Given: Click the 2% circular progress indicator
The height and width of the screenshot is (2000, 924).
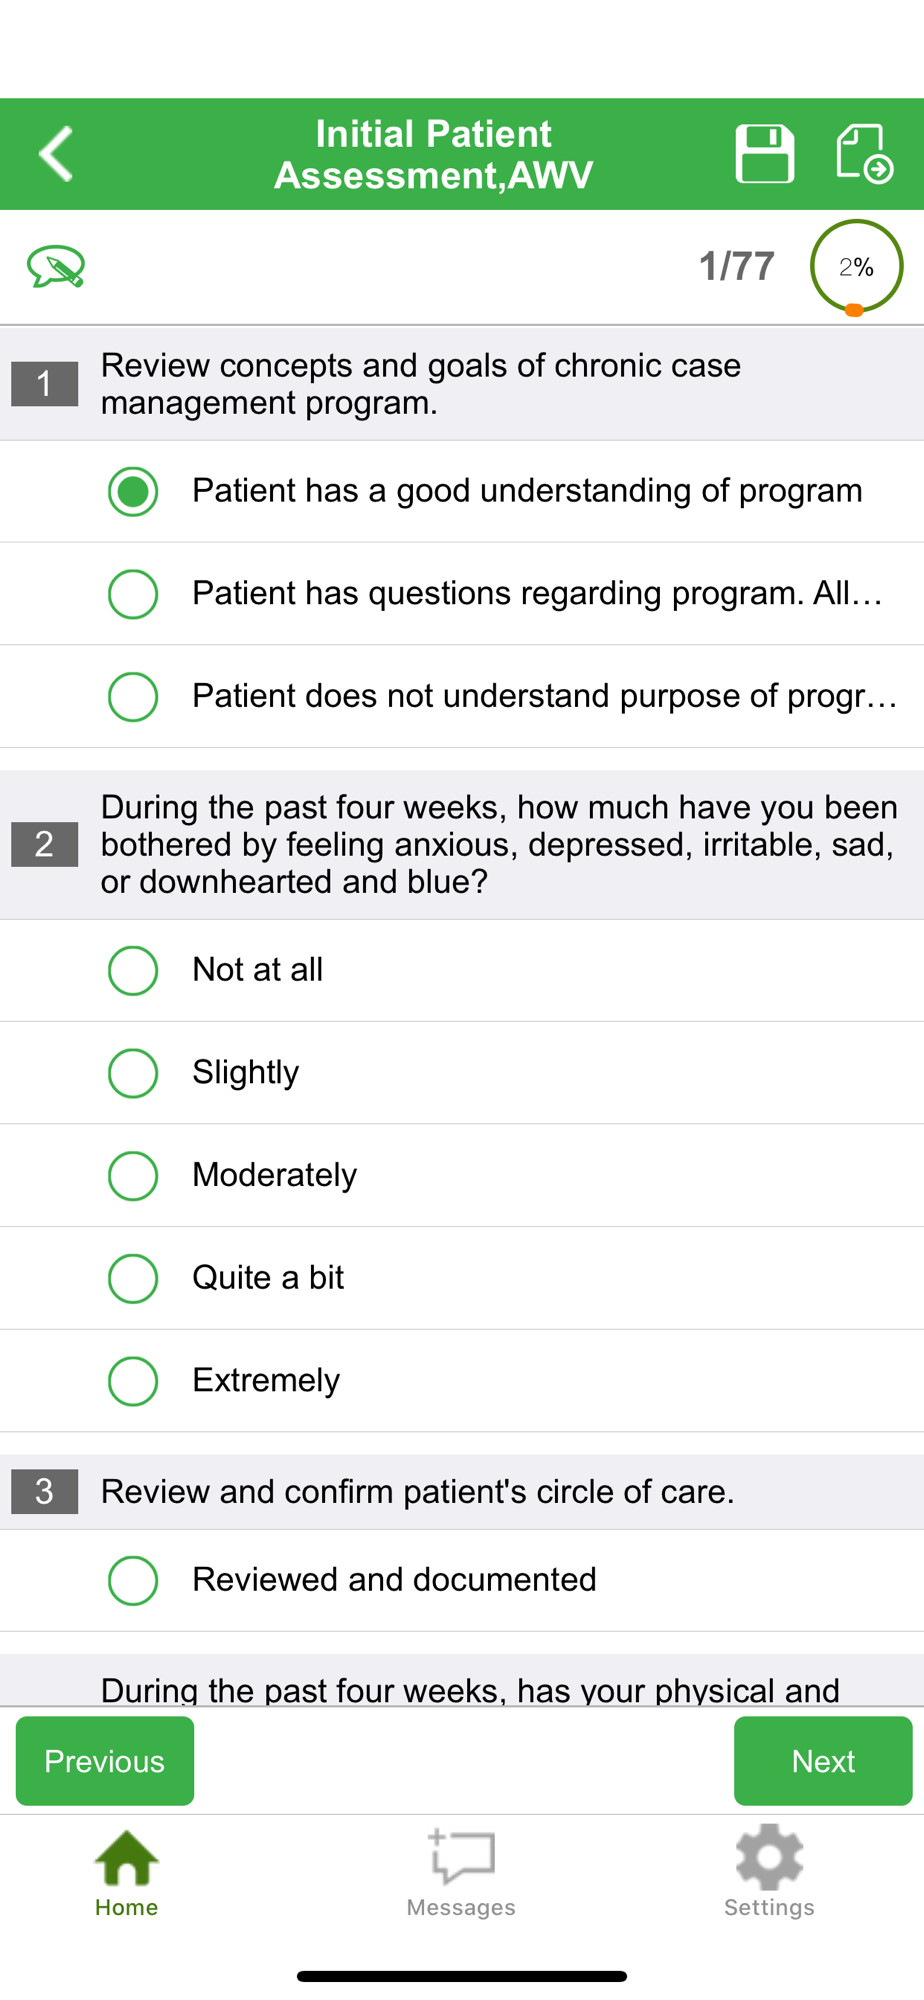Looking at the screenshot, I should click(857, 267).
